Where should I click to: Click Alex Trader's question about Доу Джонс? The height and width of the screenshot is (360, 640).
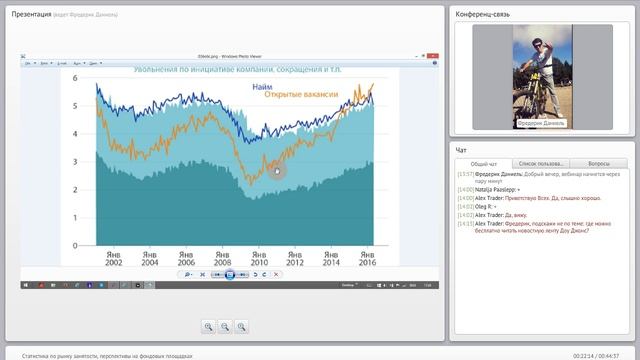tap(534, 227)
